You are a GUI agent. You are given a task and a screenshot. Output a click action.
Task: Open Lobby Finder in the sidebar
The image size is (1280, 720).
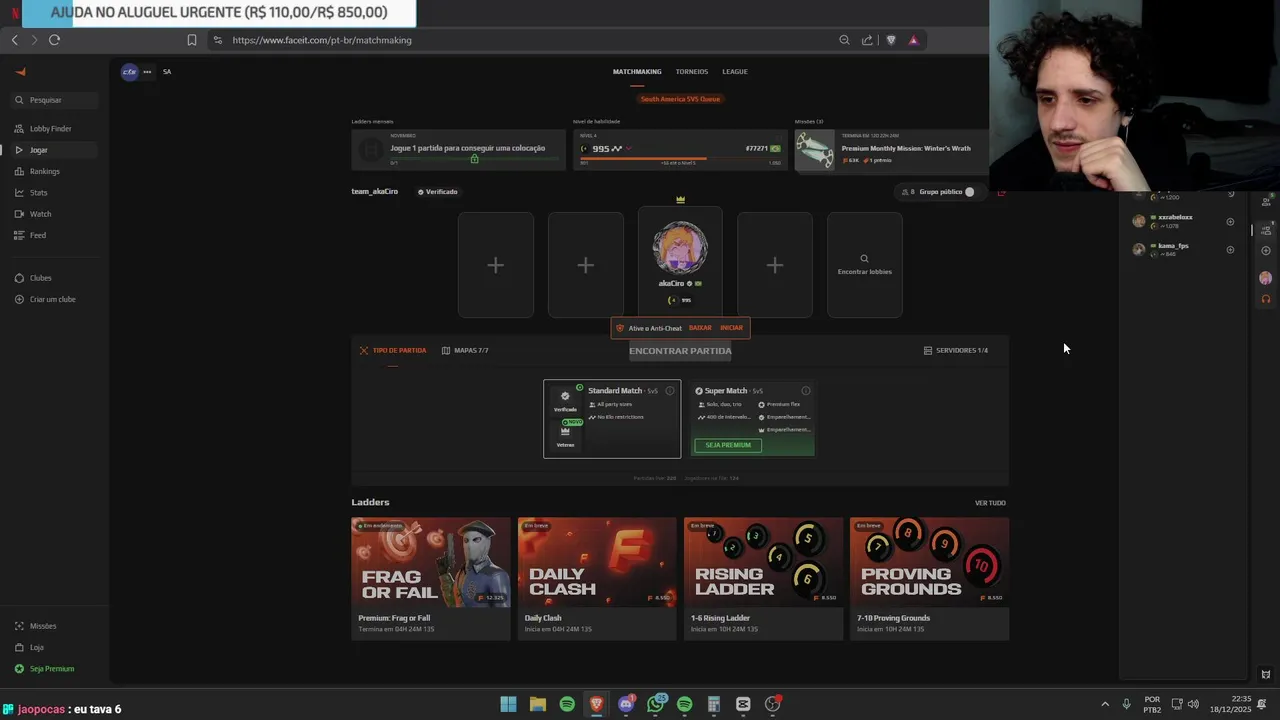tap(55, 129)
